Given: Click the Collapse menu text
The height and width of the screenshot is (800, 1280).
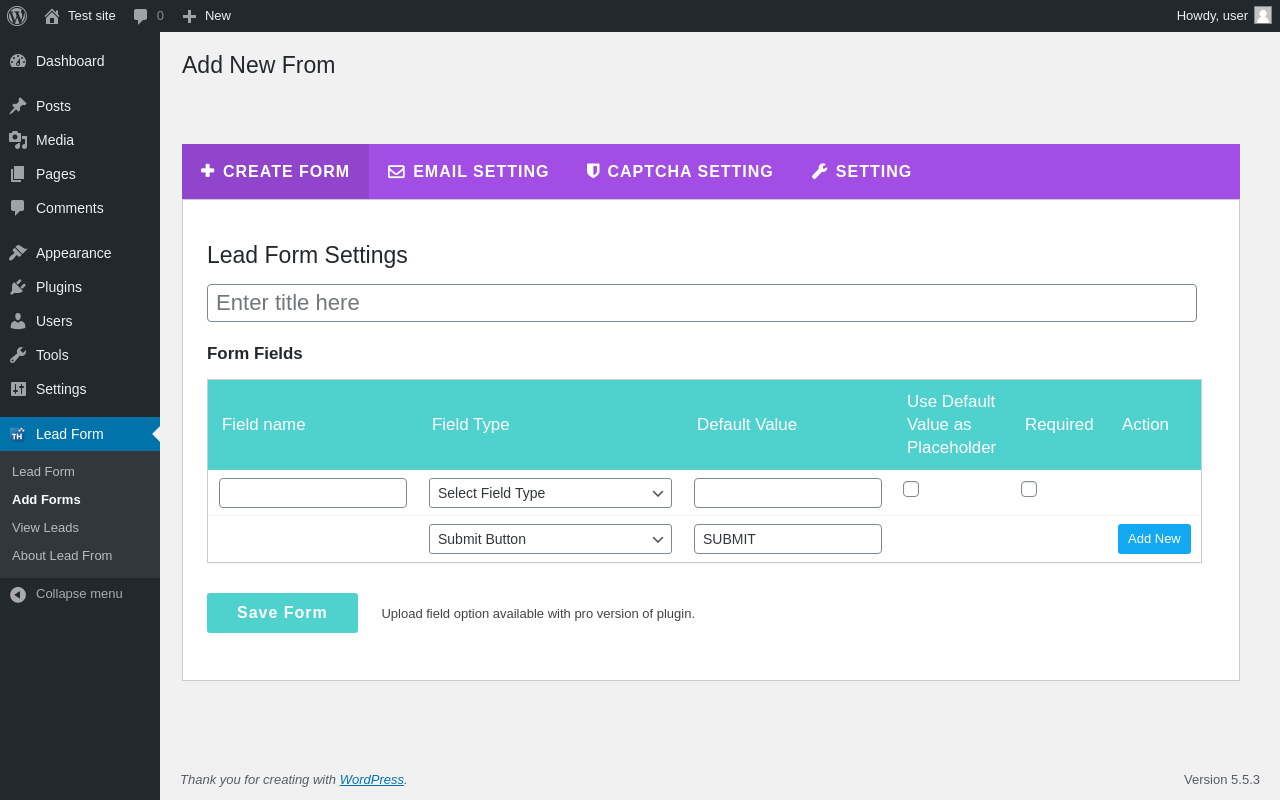Looking at the screenshot, I should click(79, 593).
